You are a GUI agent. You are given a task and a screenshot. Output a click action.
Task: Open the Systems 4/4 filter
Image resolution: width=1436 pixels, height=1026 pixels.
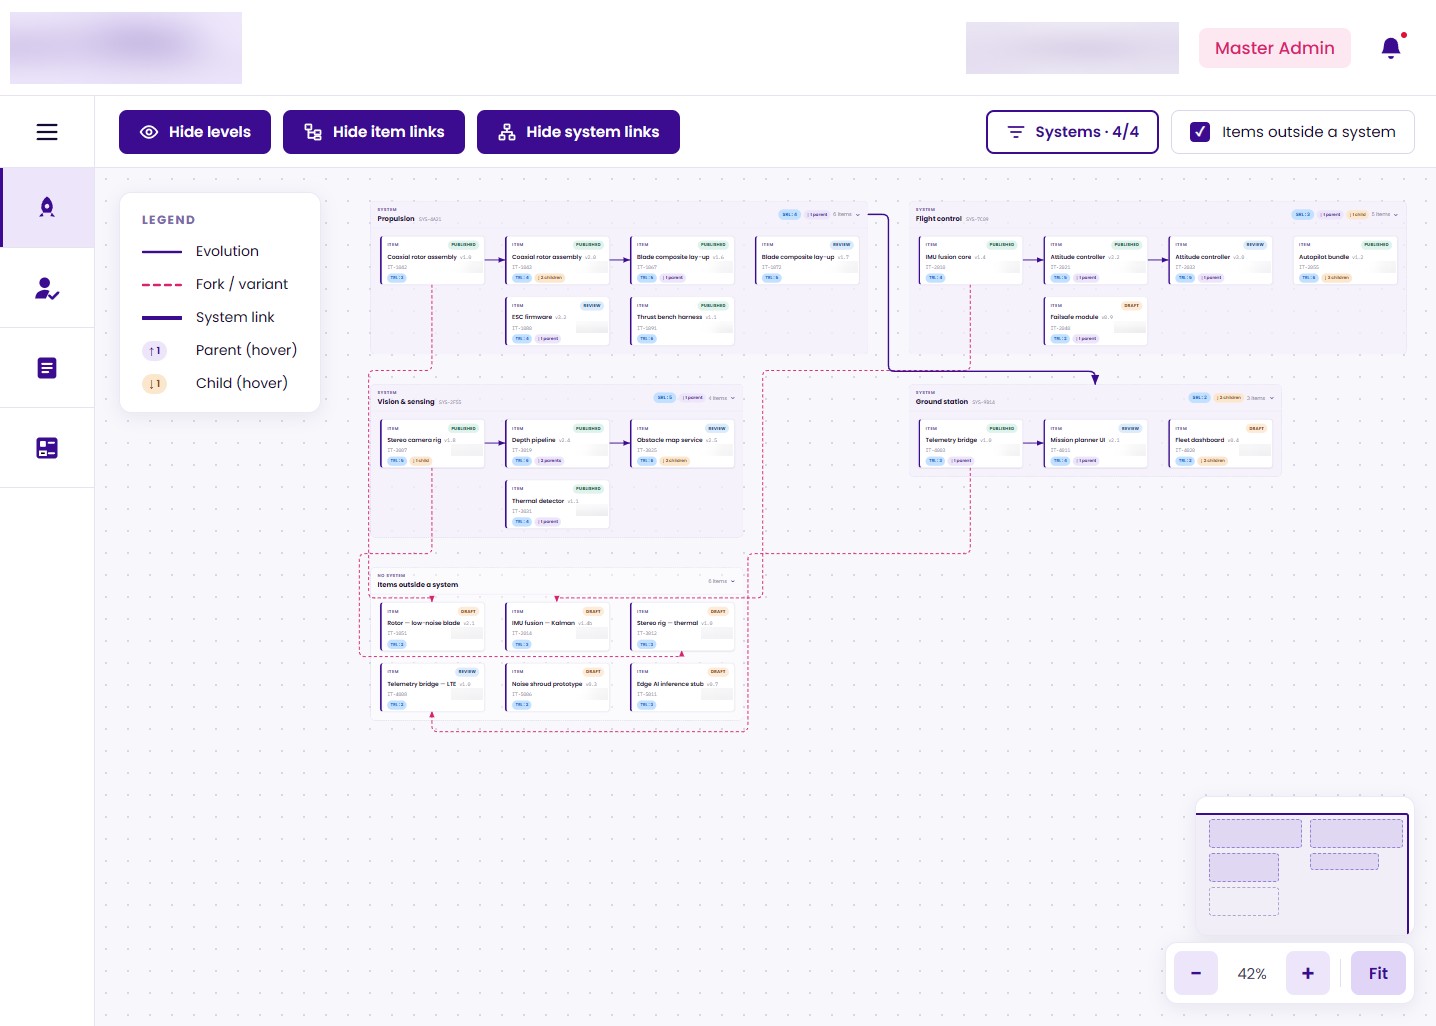pos(1072,132)
